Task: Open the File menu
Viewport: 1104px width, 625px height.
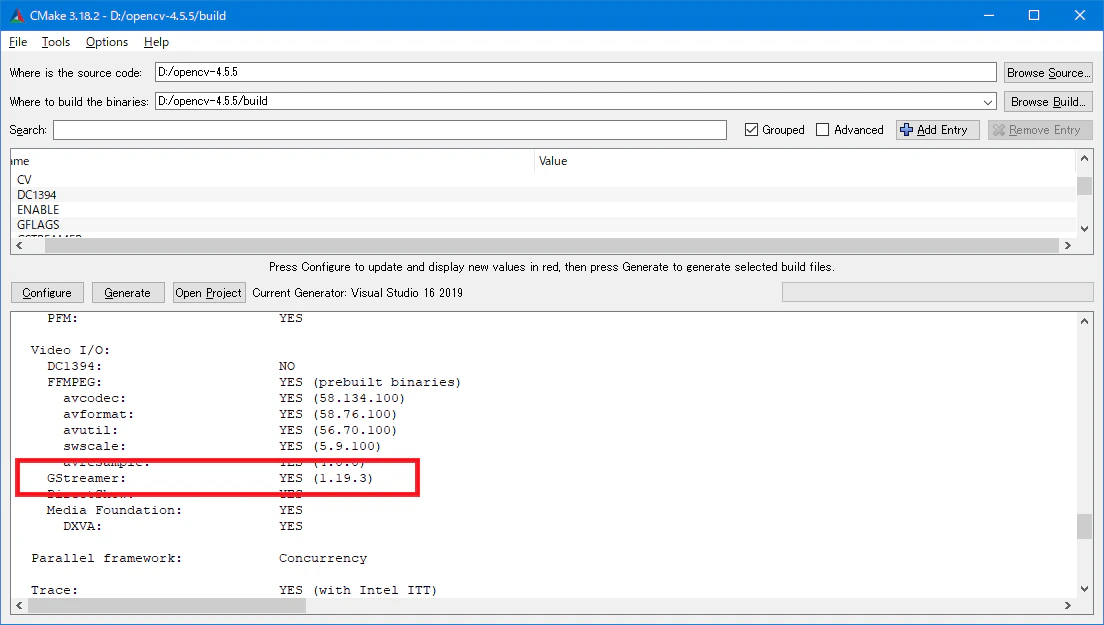Action: point(18,42)
